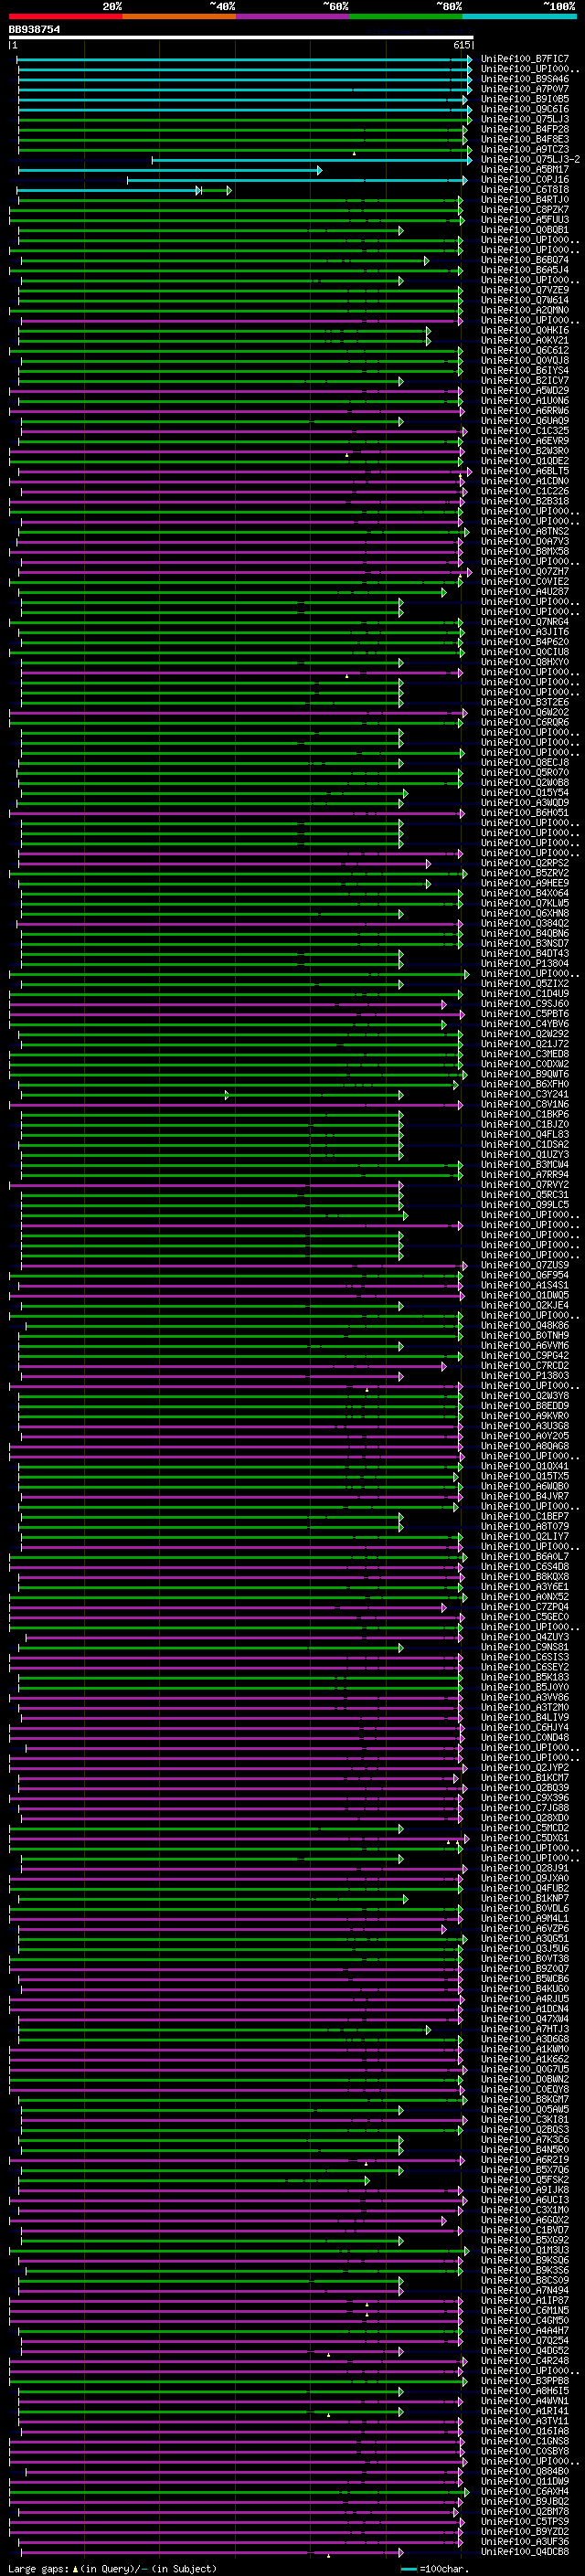This screenshot has width=585, height=2576.
Task: Select label UniRef100_Q6C612
Action: [525, 351]
